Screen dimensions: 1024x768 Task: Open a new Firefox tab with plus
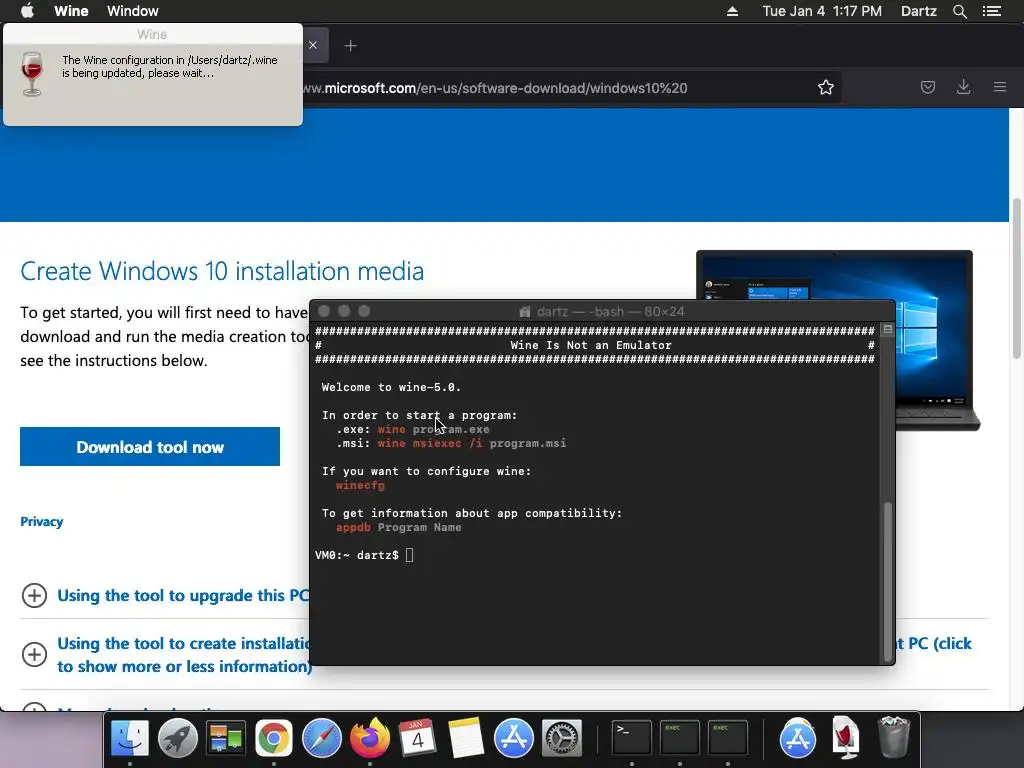pos(351,46)
